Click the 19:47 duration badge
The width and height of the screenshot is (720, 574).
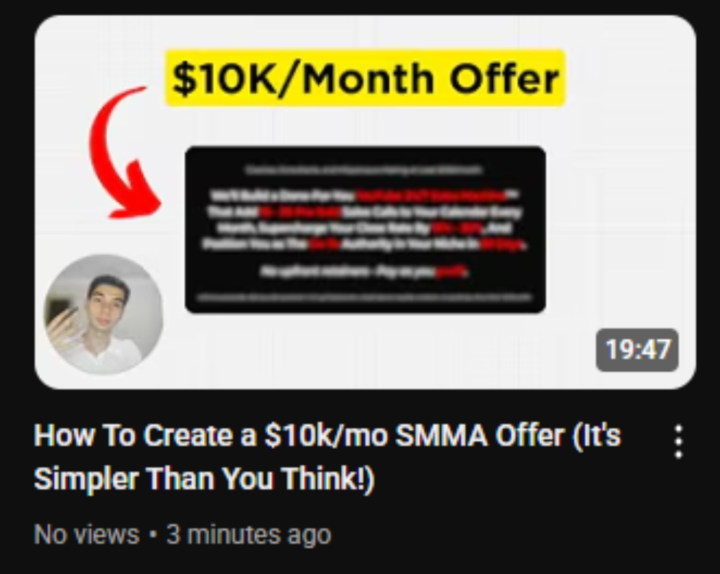click(637, 350)
